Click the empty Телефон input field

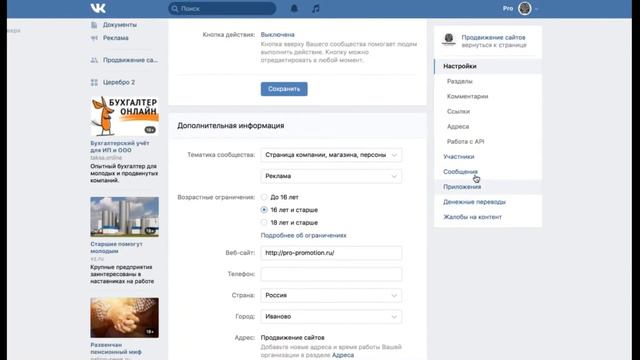(x=331, y=274)
